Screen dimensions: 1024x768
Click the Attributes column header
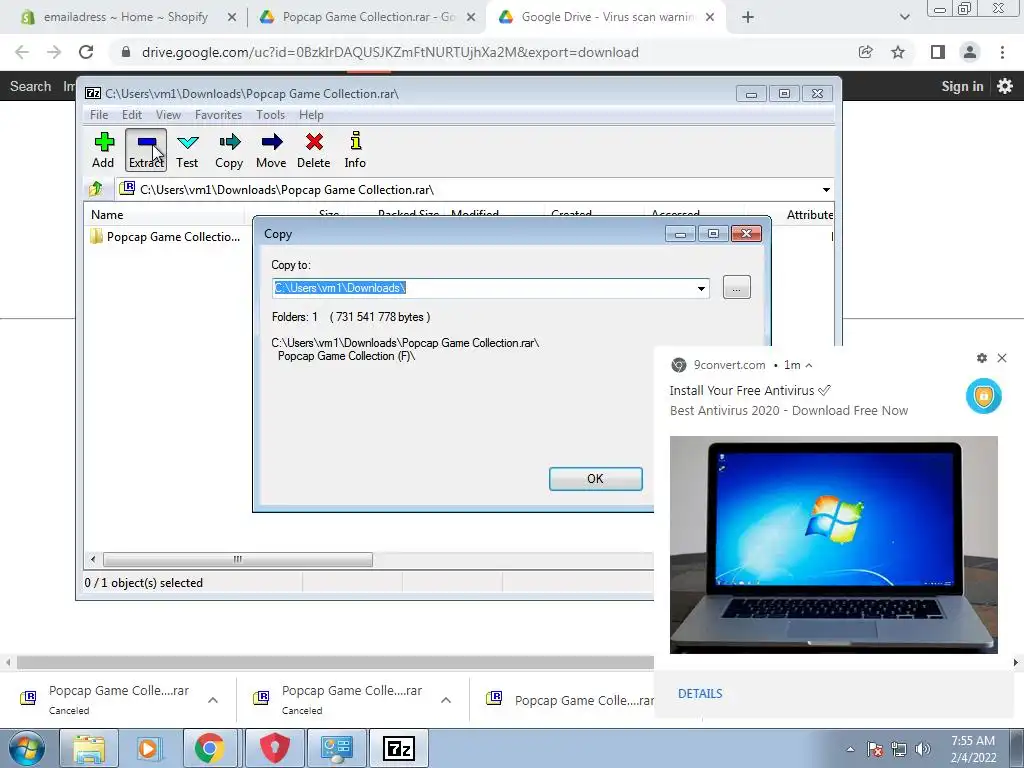coord(809,214)
